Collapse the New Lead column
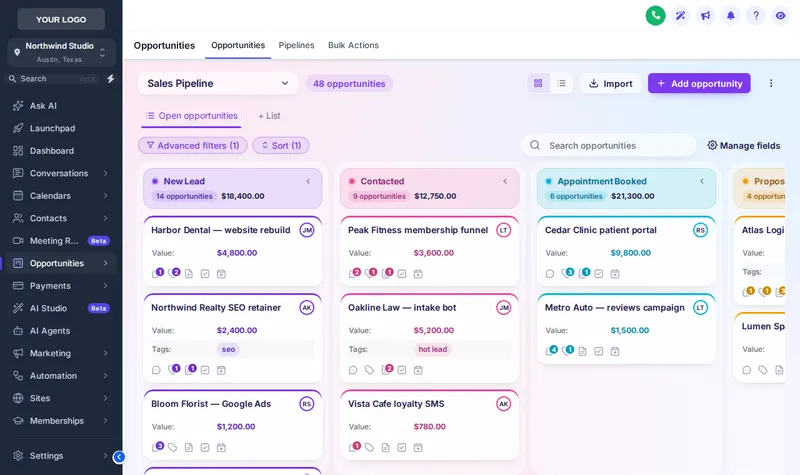800x475 pixels. pos(308,181)
